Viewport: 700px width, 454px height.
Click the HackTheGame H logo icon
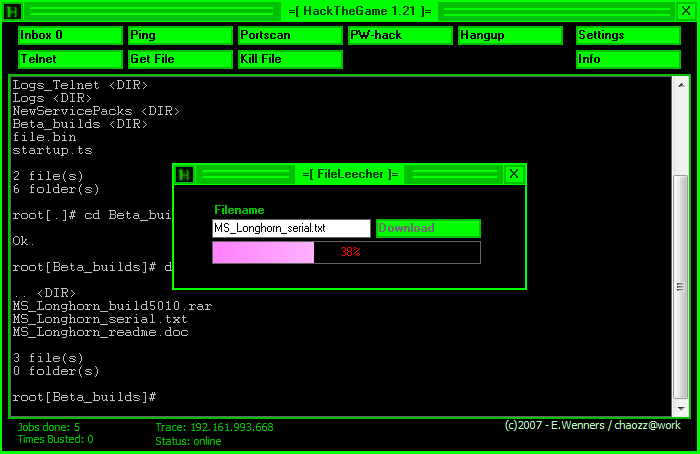12,11
